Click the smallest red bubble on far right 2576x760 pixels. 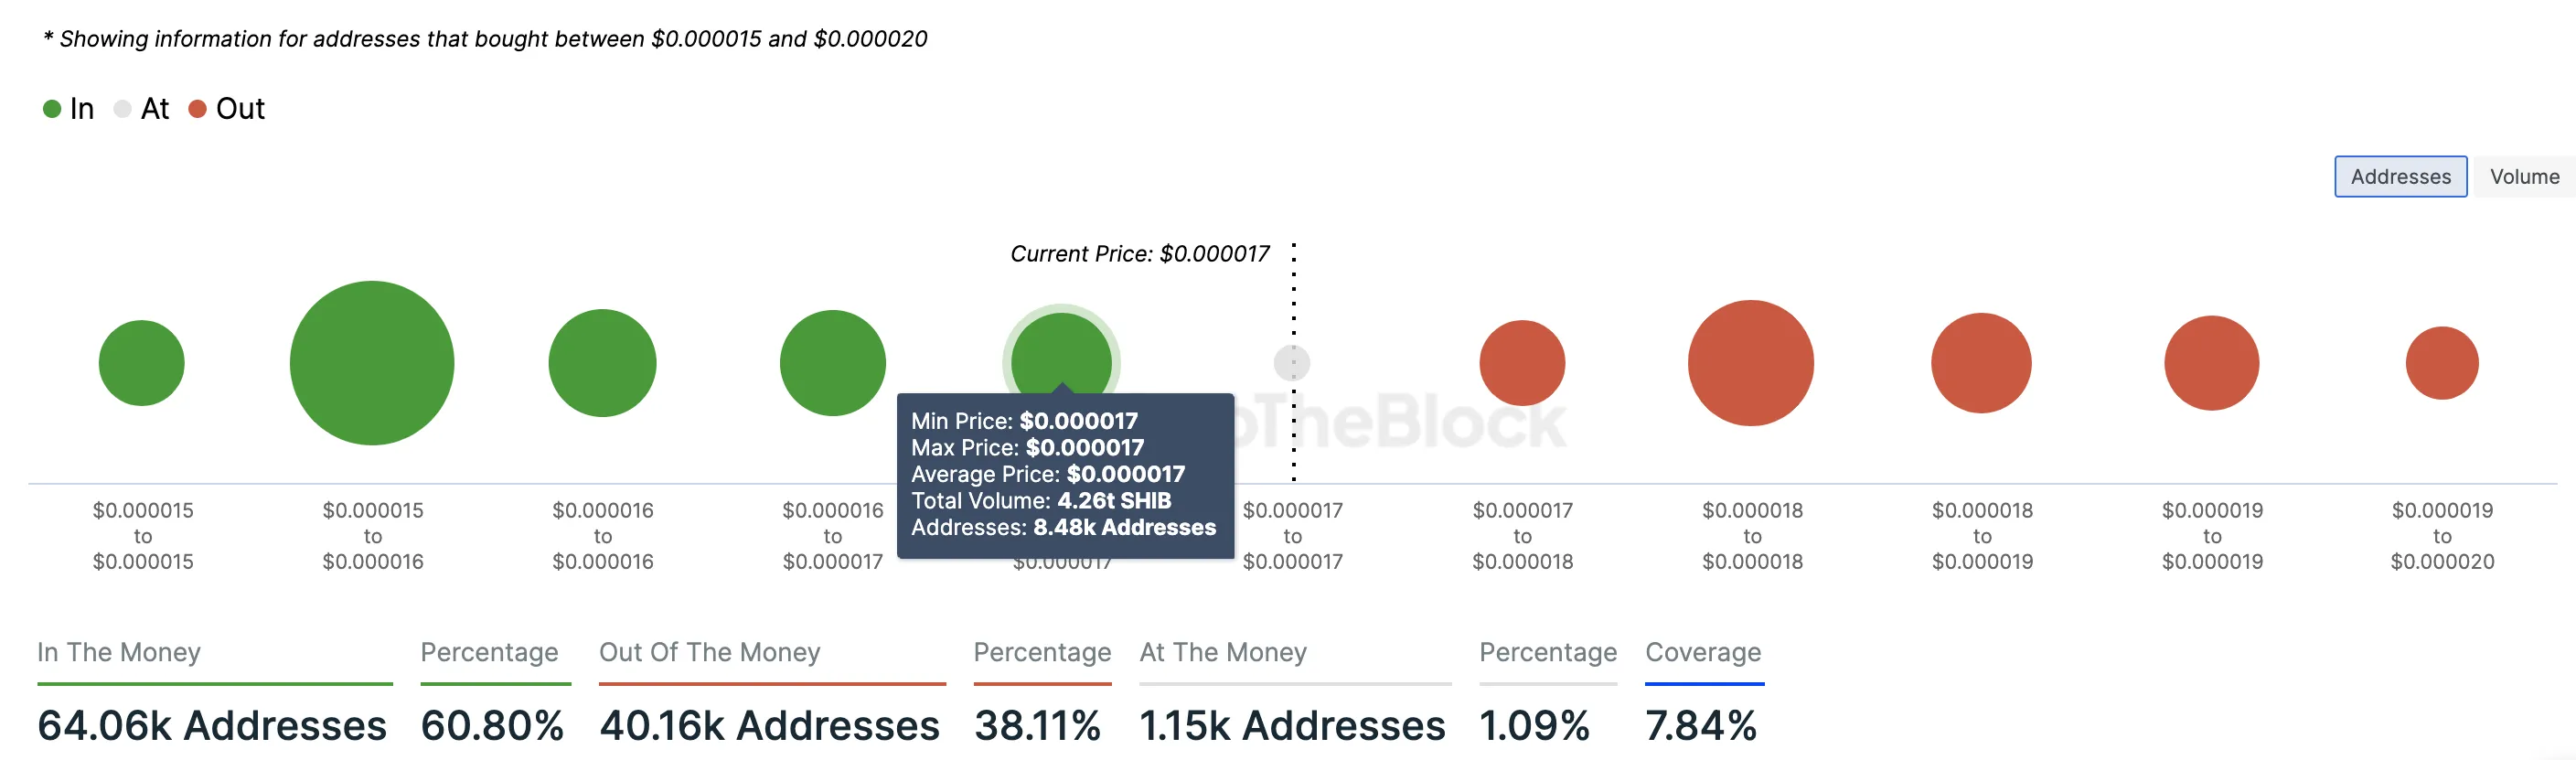(x=2442, y=363)
